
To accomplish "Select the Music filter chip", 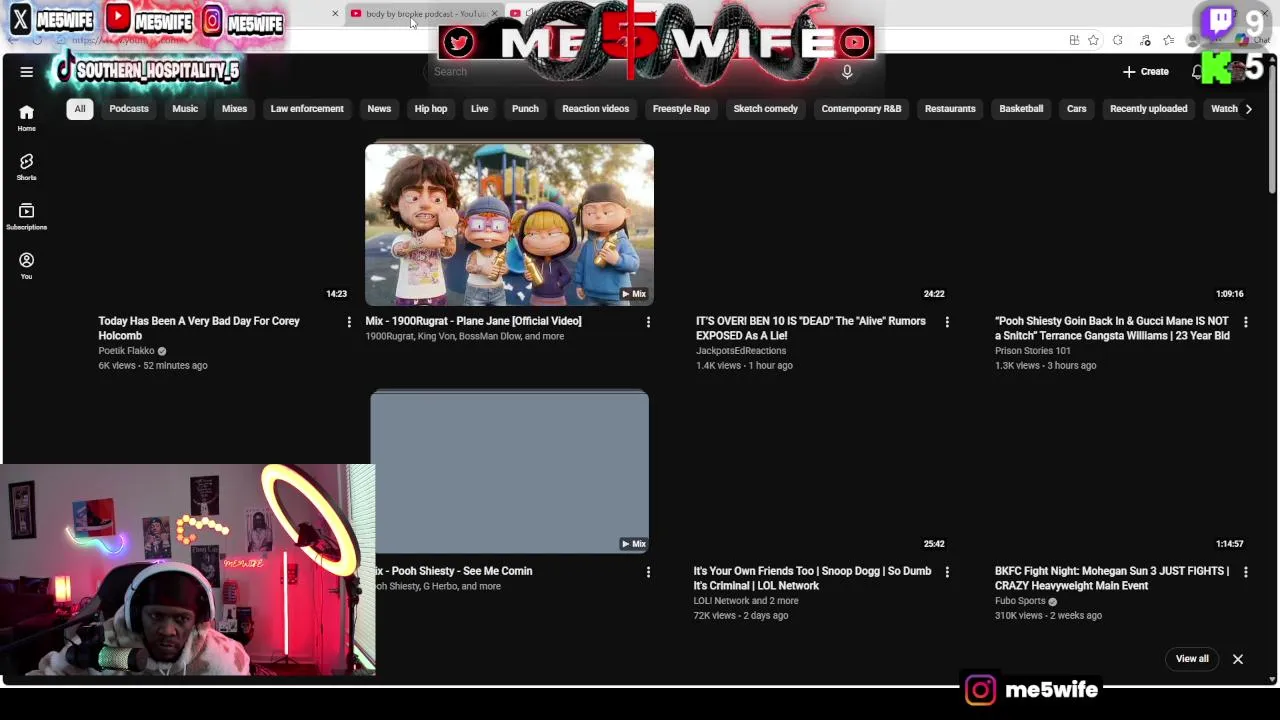I will [x=185, y=109].
